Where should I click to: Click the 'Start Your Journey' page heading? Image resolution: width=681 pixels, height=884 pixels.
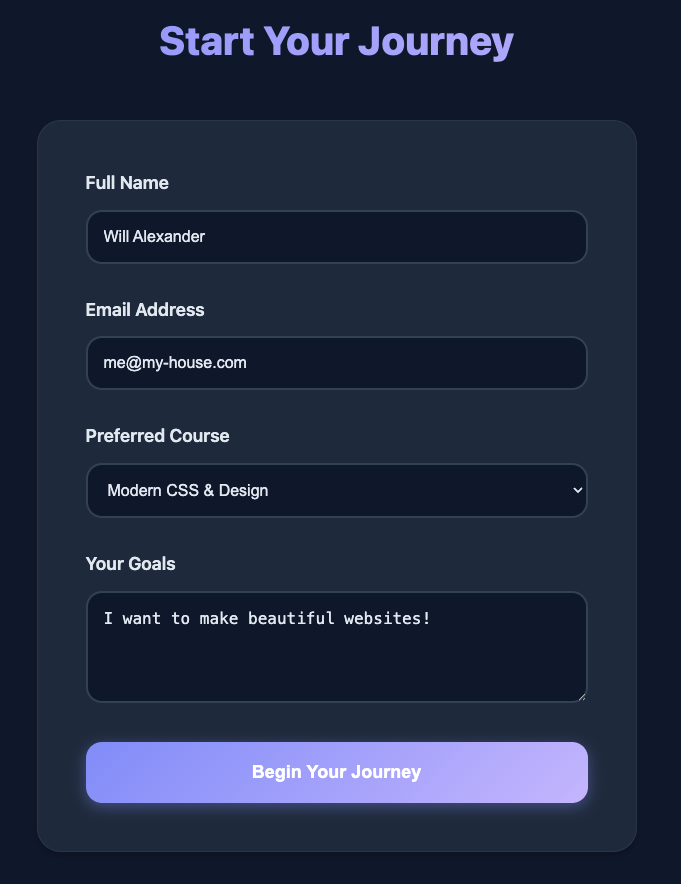[336, 42]
